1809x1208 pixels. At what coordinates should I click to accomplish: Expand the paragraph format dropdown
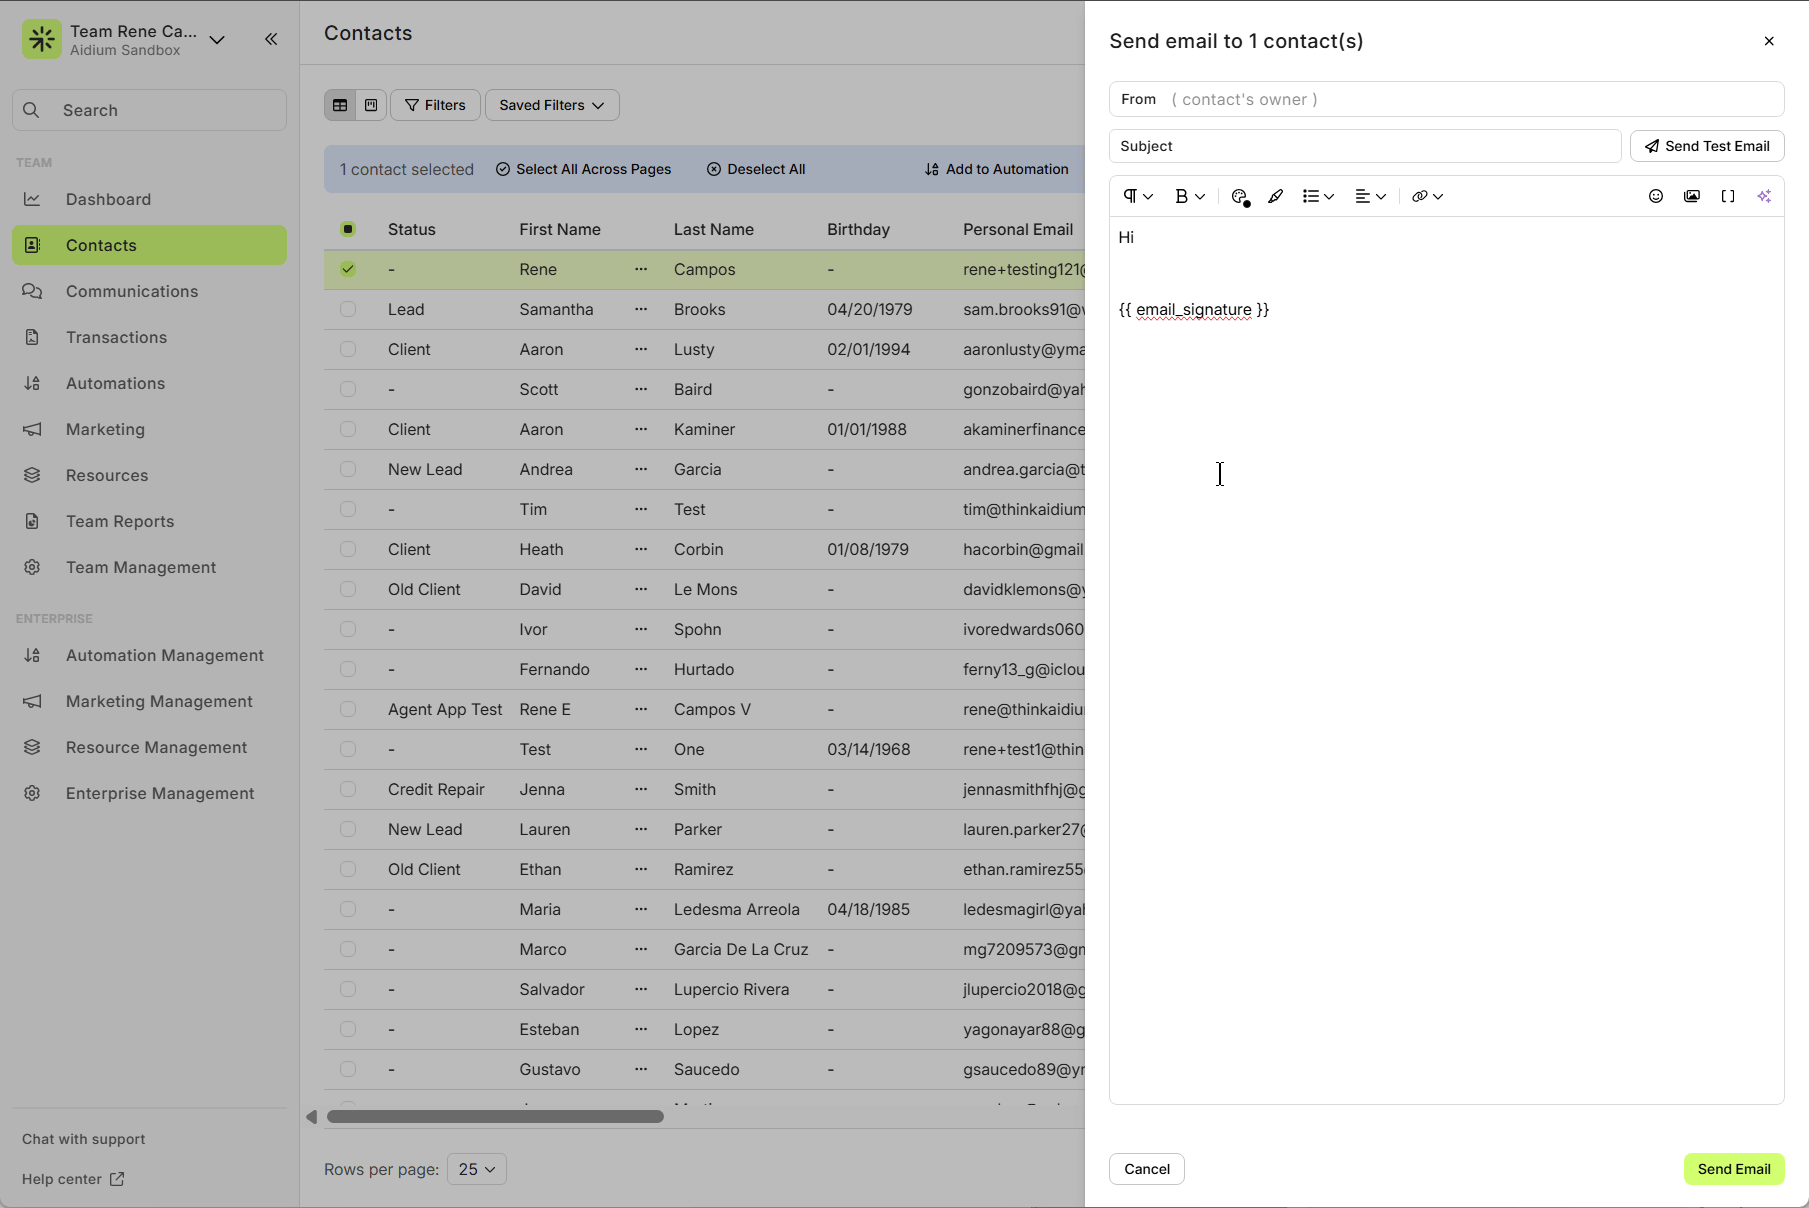[x=1137, y=196]
